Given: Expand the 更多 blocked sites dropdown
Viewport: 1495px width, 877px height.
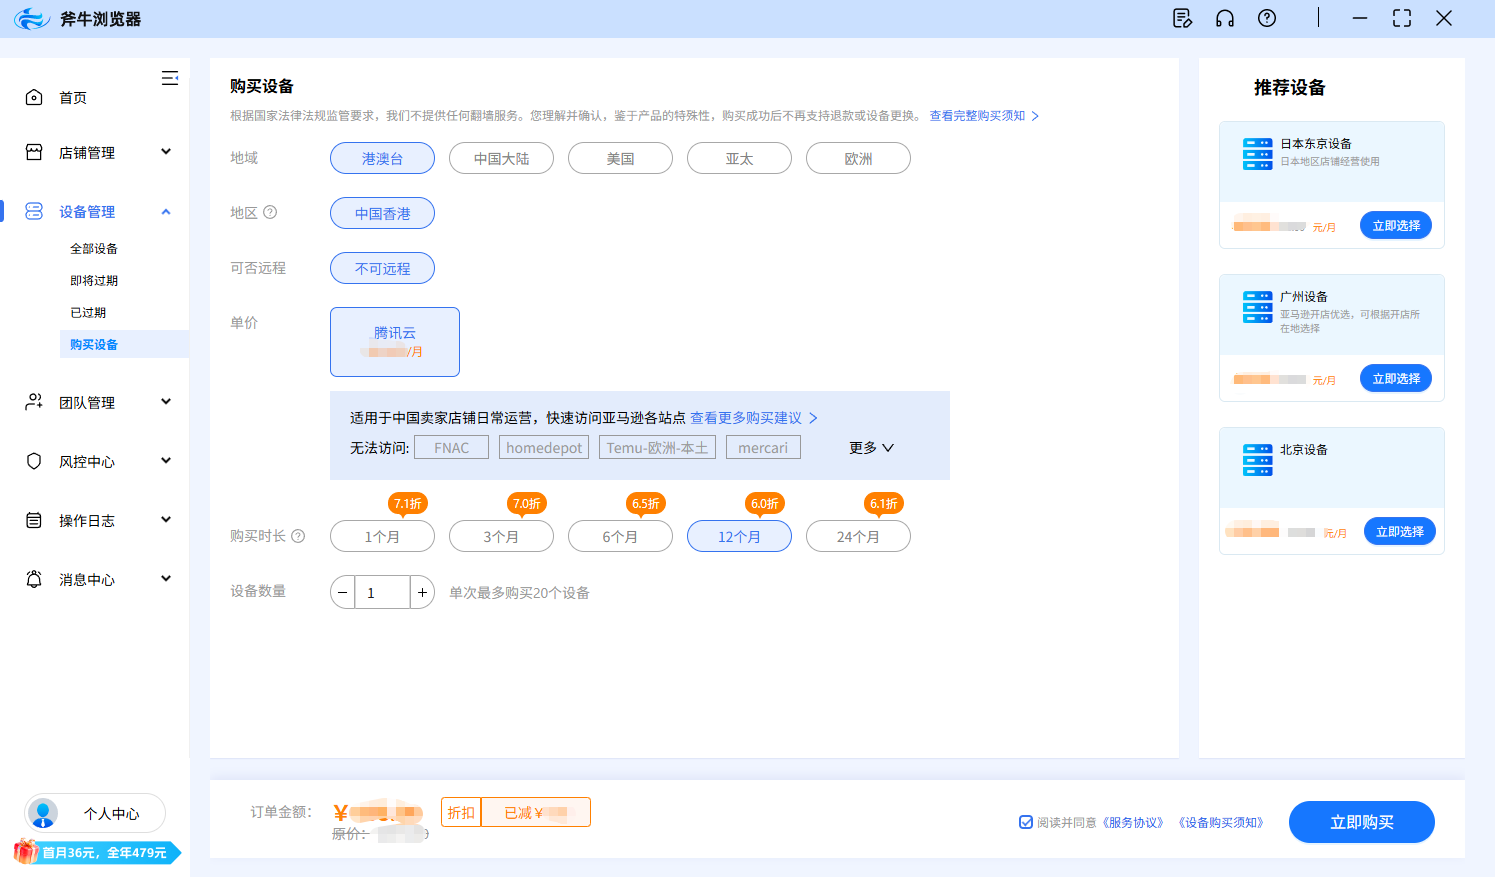Looking at the screenshot, I should pyautogui.click(x=869, y=447).
